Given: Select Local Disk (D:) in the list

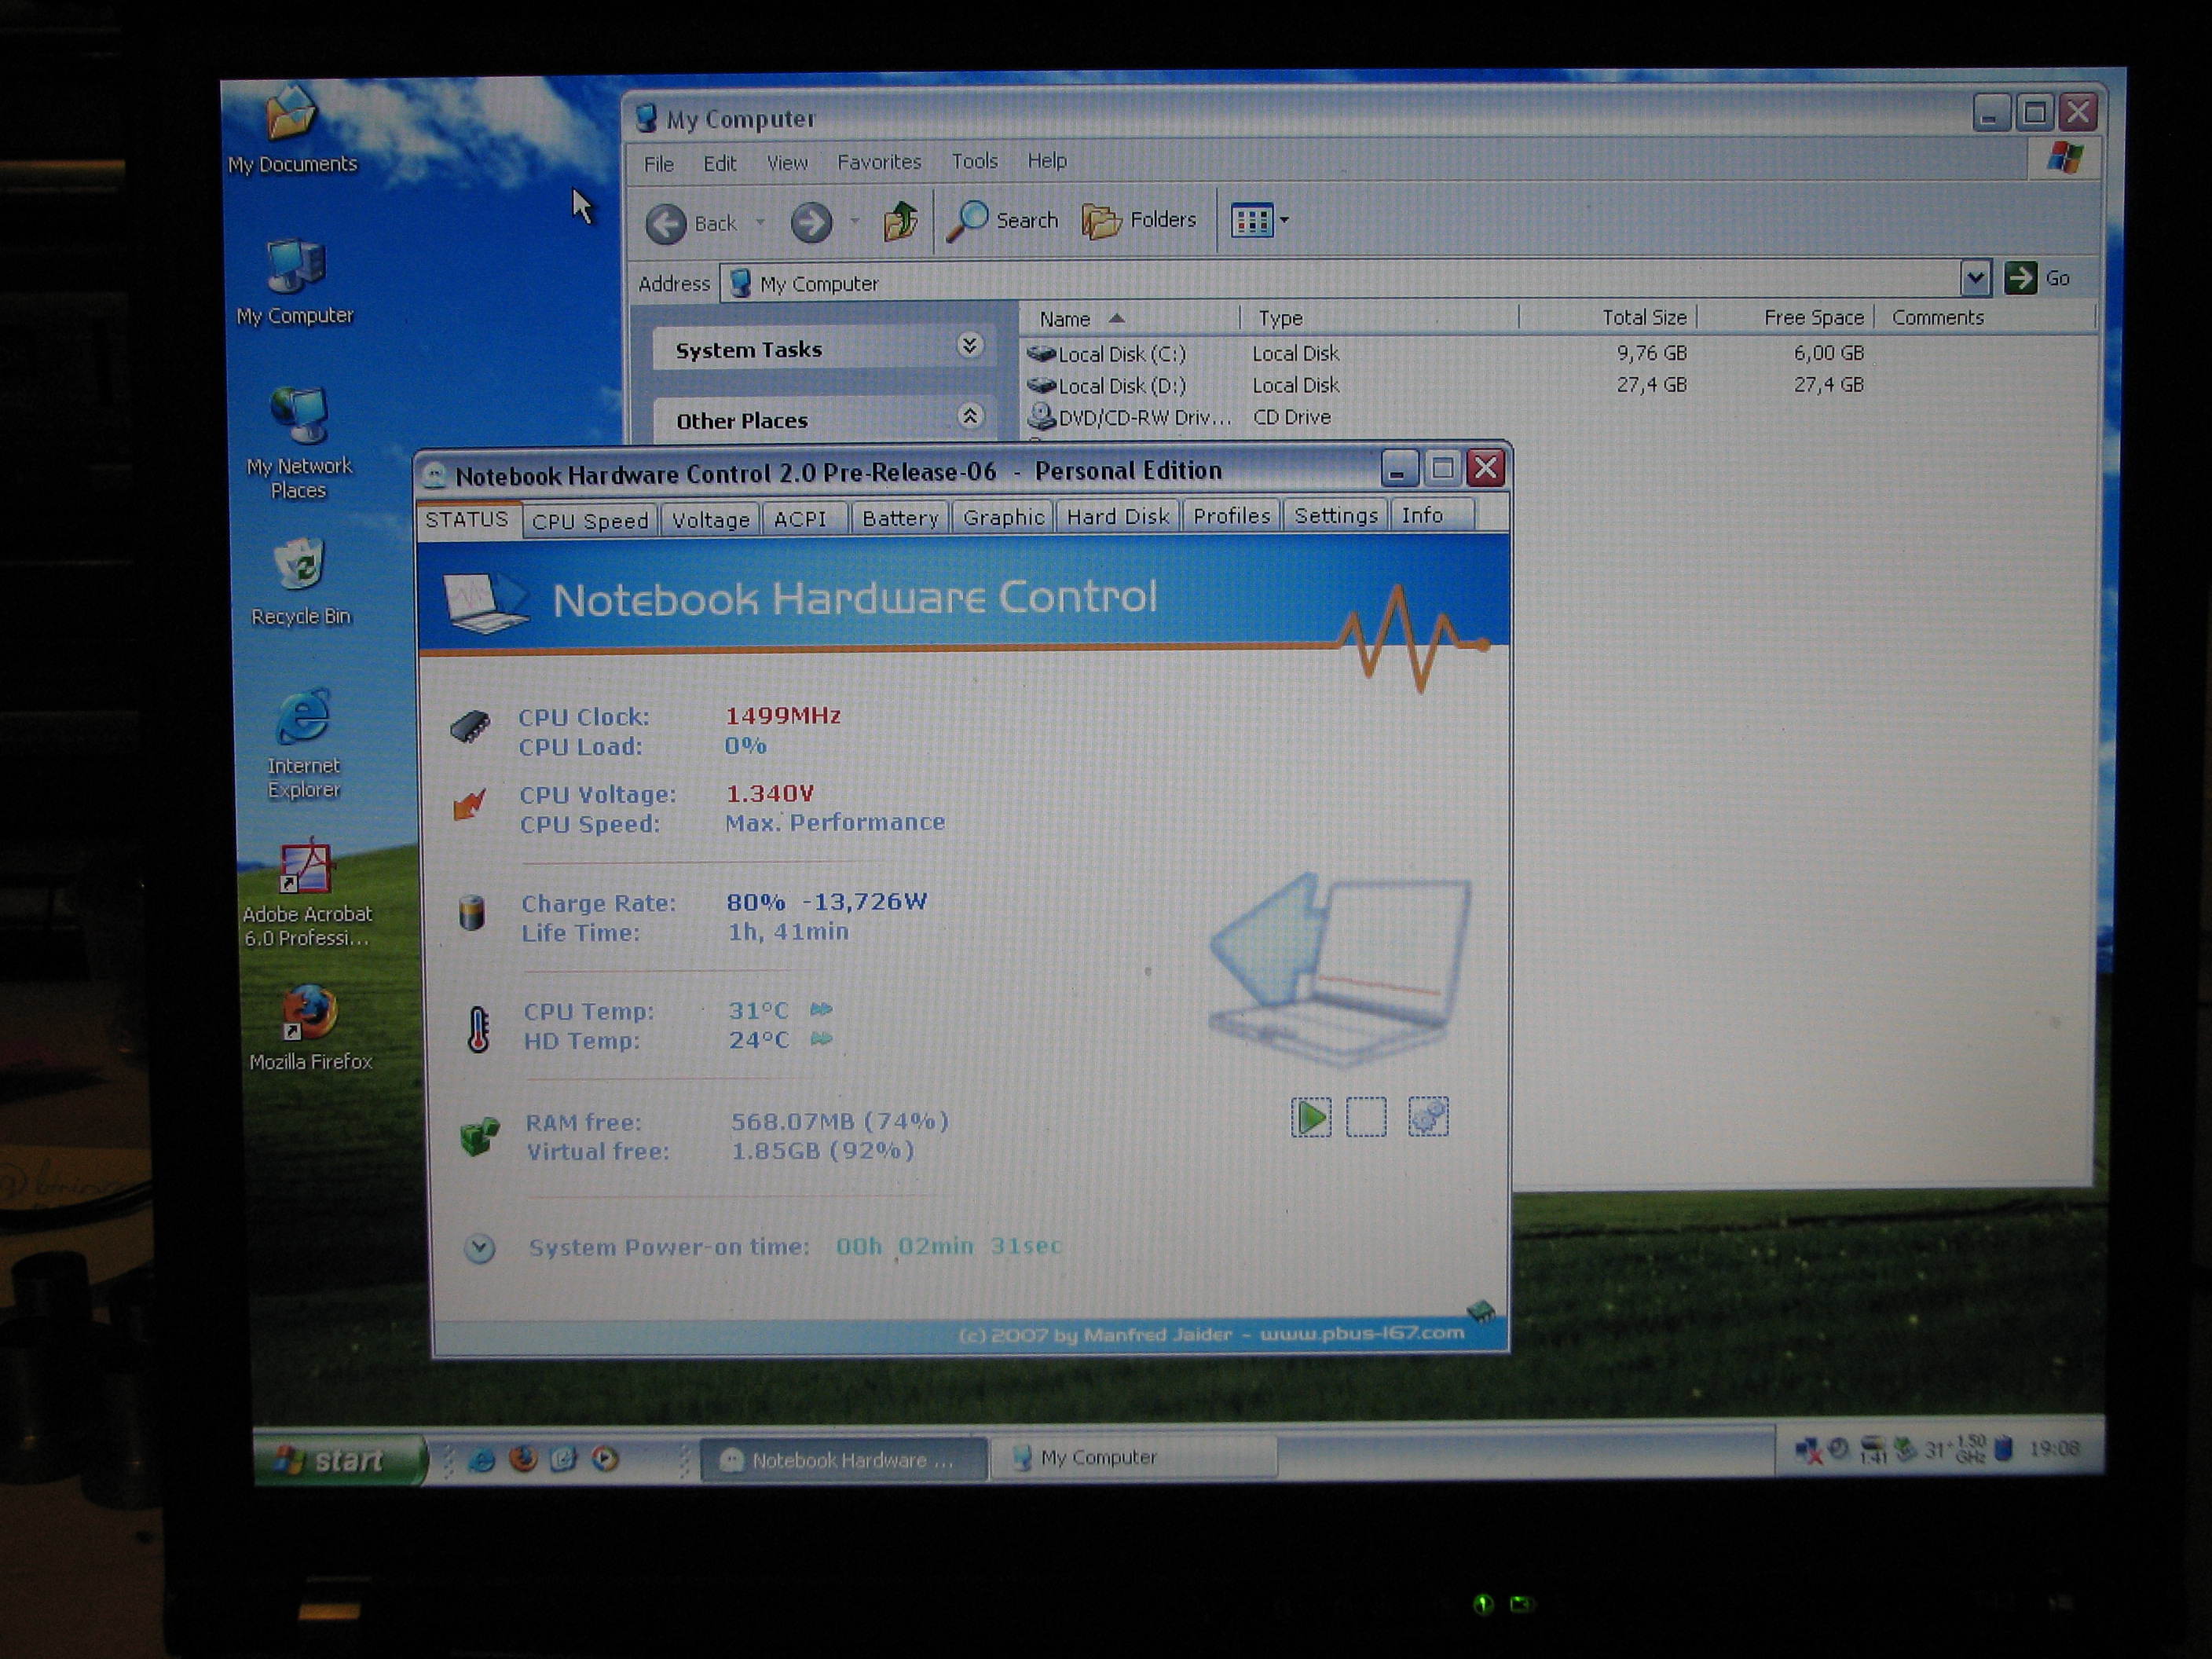Looking at the screenshot, I should click(1107, 386).
